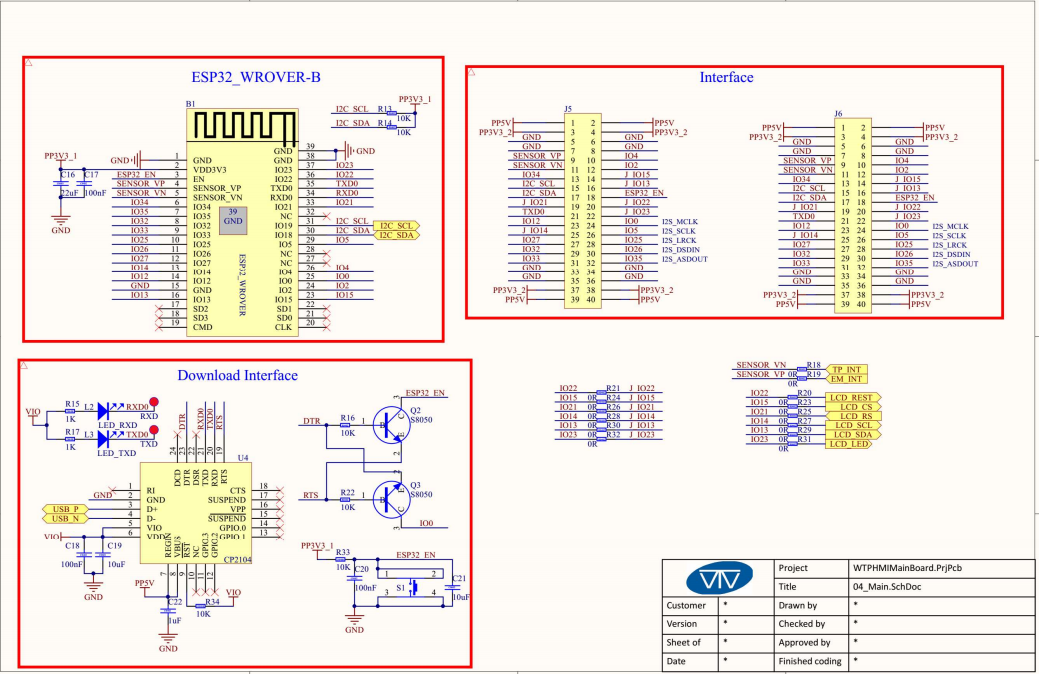Click the J6 40-pin connector body

click(x=853, y=215)
